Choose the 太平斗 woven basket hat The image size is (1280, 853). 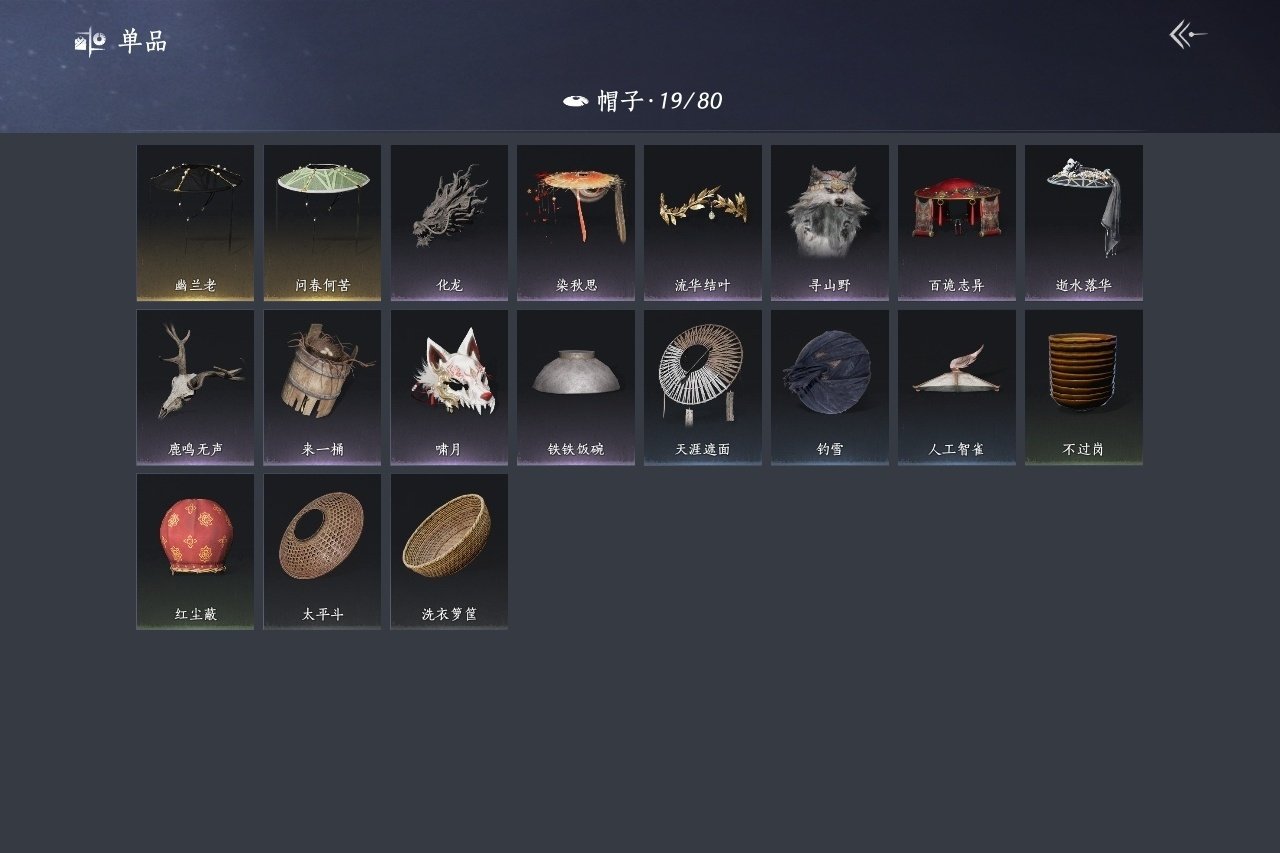pyautogui.click(x=322, y=552)
